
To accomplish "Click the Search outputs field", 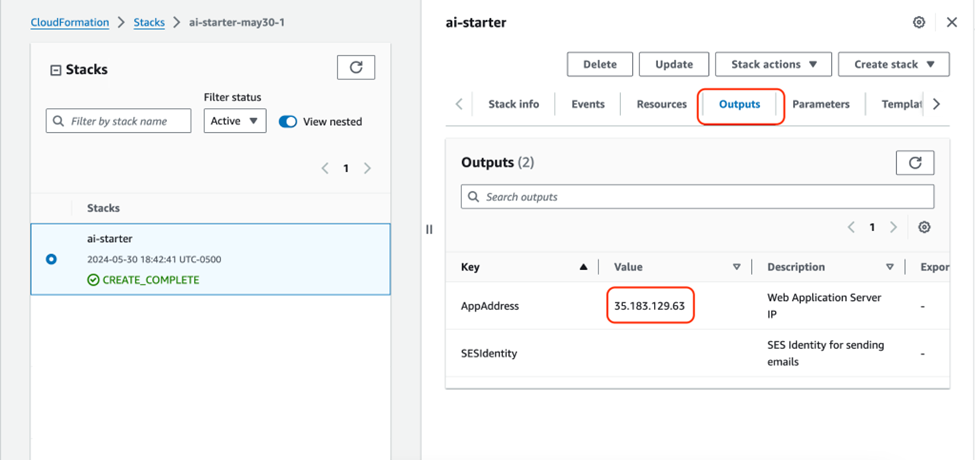I will [x=697, y=197].
